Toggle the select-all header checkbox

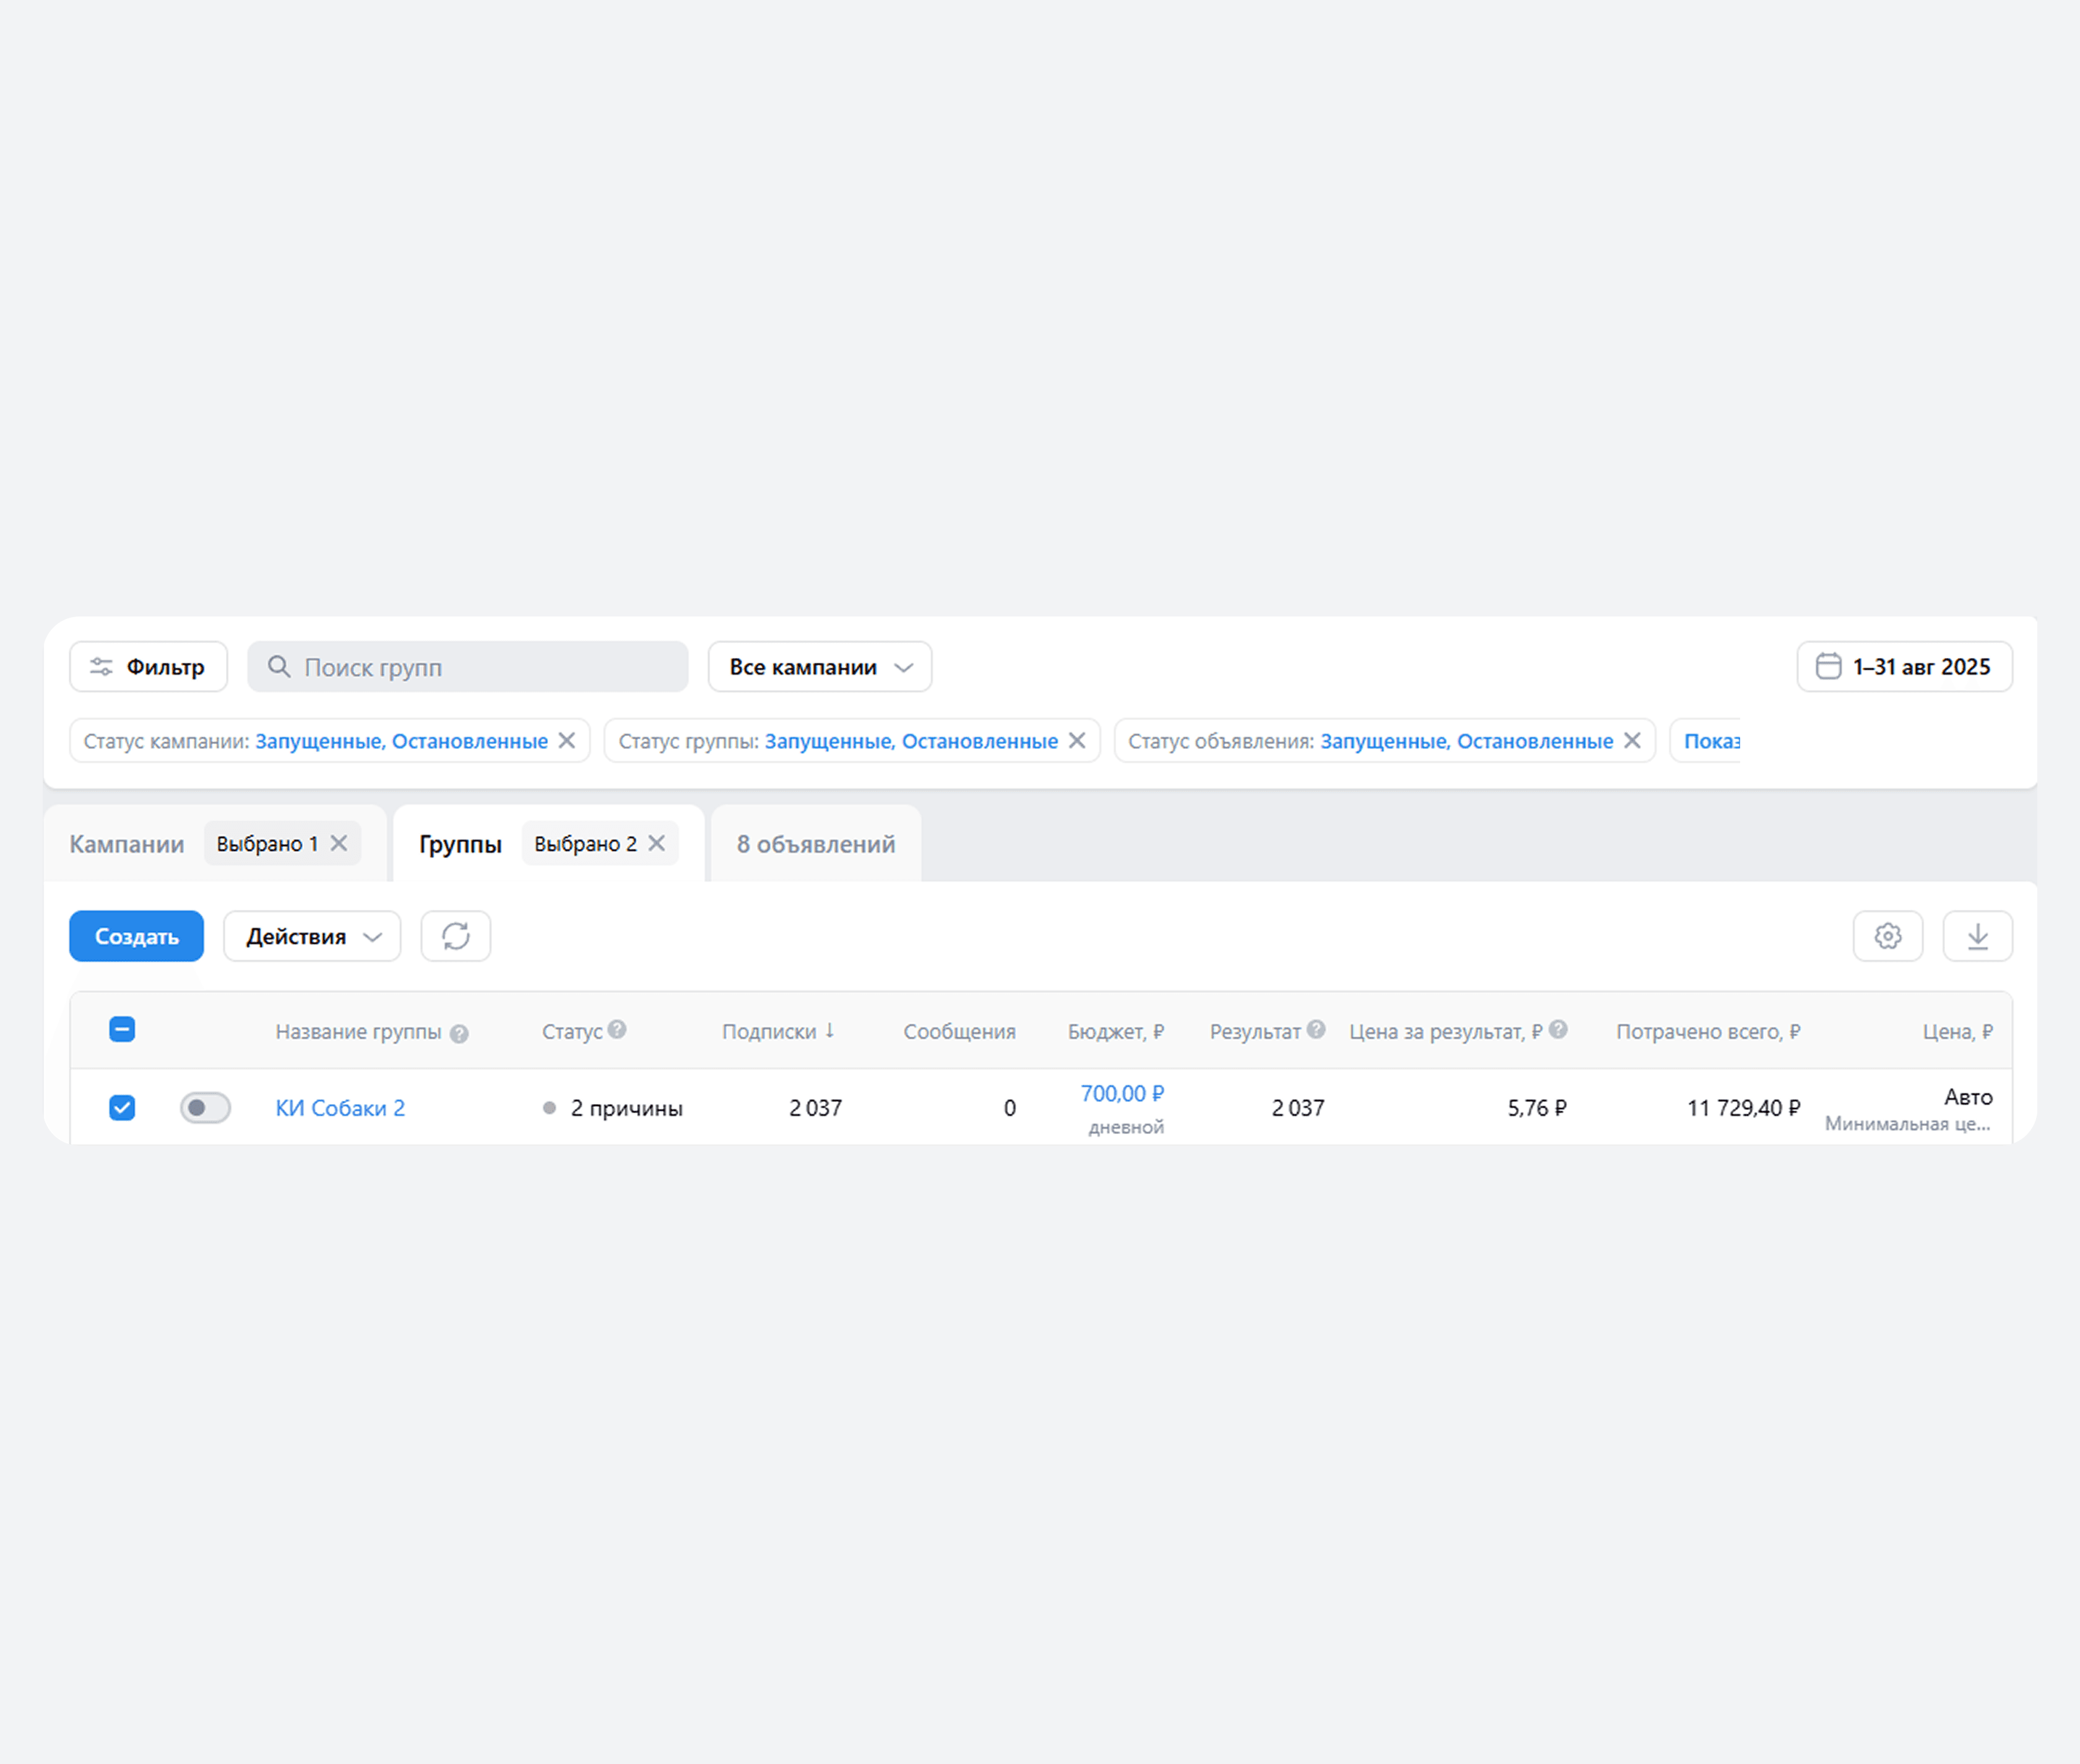tap(122, 1029)
